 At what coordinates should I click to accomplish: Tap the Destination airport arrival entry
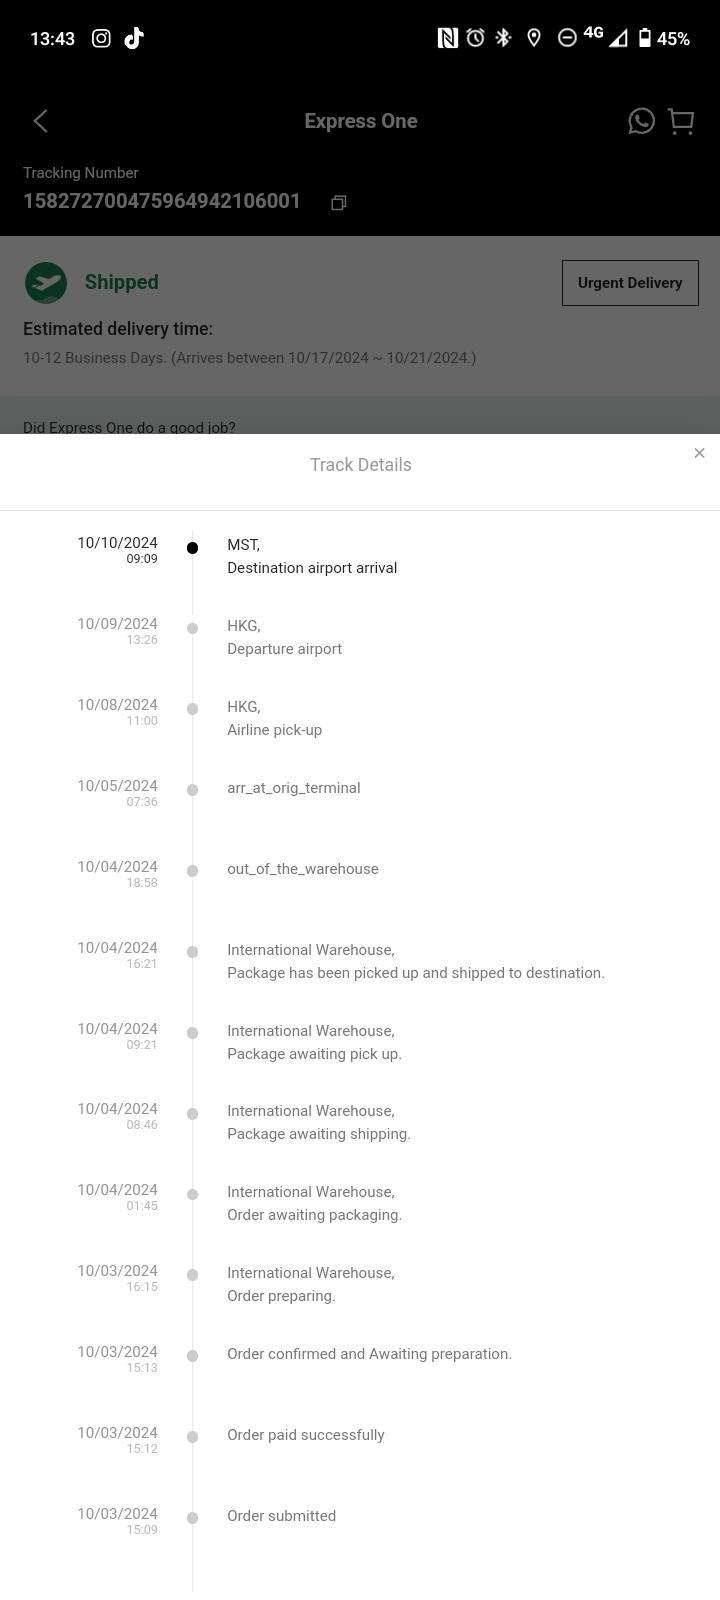pos(312,556)
